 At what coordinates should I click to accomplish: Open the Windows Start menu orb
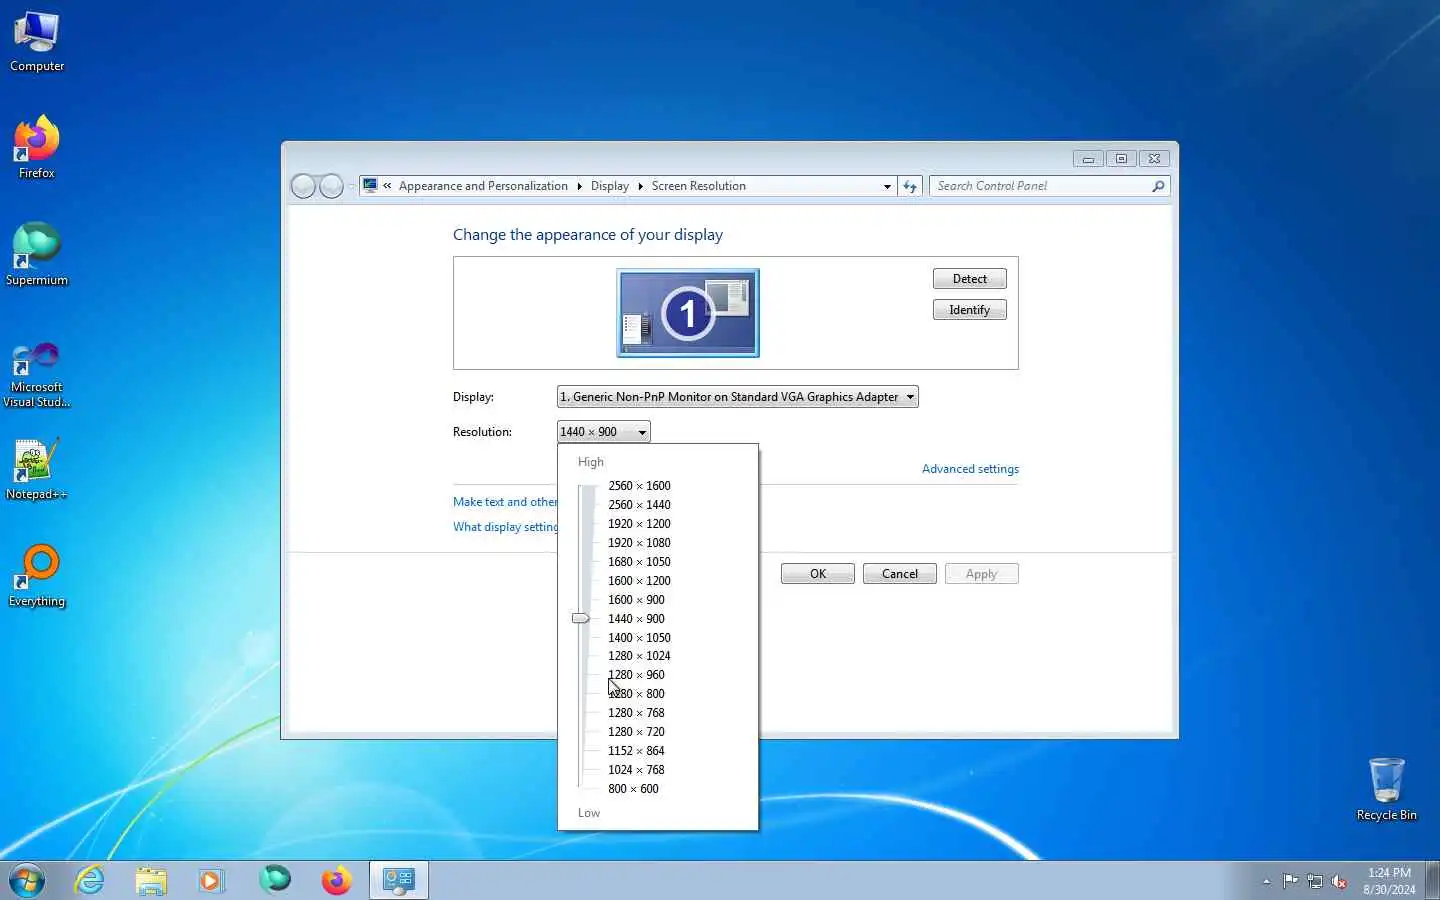(27, 880)
